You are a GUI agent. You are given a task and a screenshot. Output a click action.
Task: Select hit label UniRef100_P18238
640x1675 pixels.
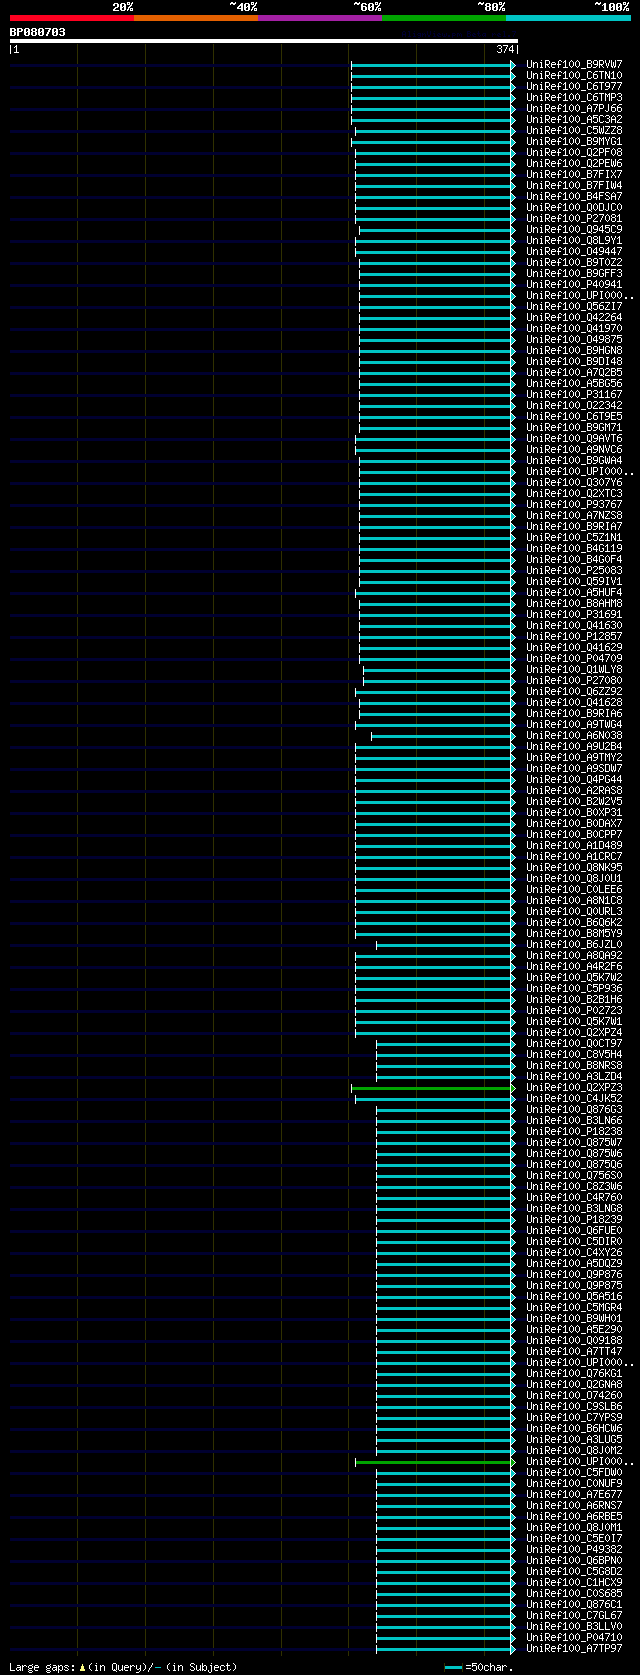(574, 1132)
